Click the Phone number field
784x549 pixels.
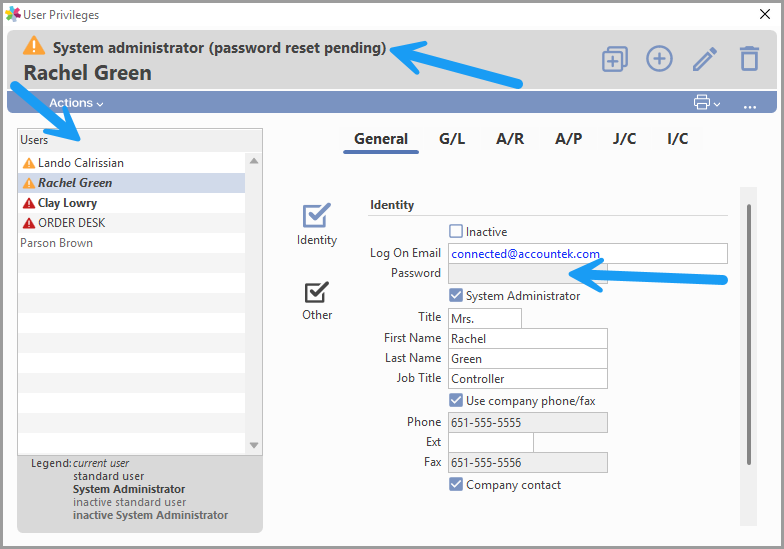point(528,422)
